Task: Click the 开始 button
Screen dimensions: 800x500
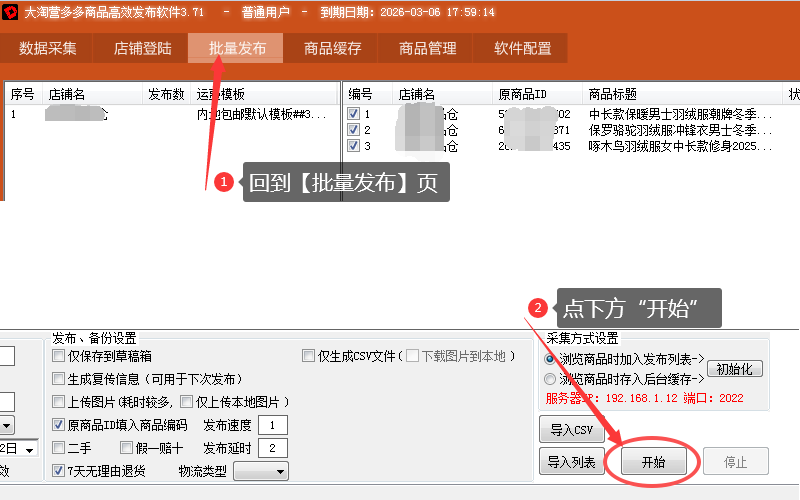Action: pos(653,461)
